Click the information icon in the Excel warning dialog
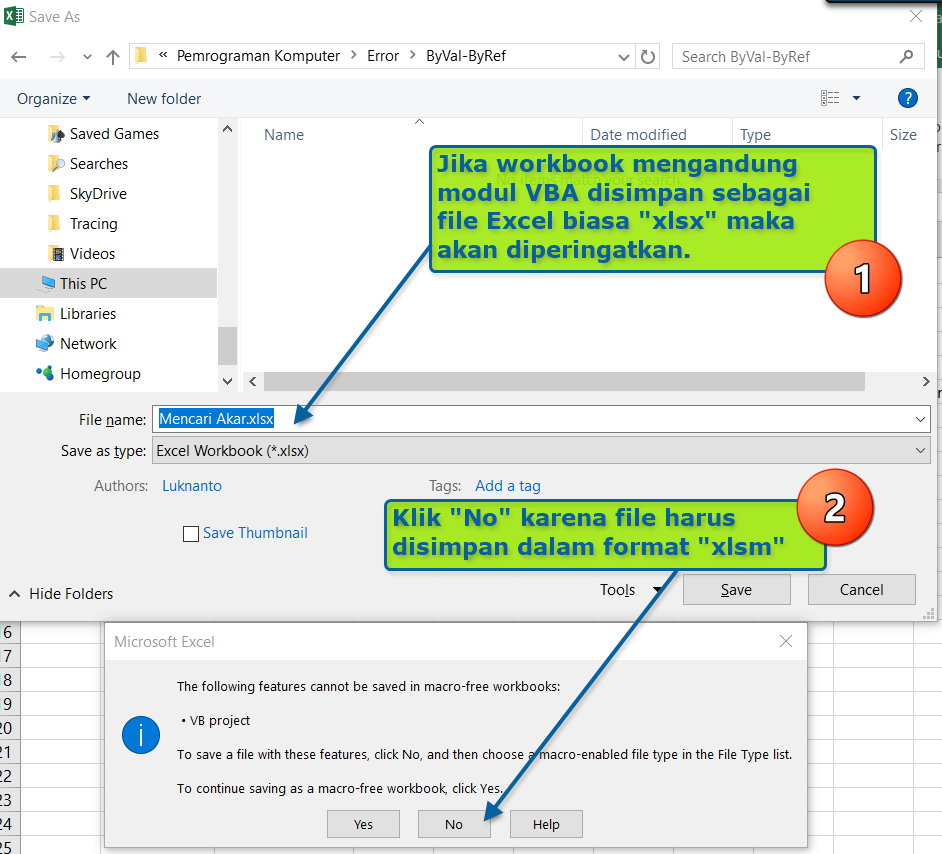The image size is (942, 854). [x=141, y=734]
